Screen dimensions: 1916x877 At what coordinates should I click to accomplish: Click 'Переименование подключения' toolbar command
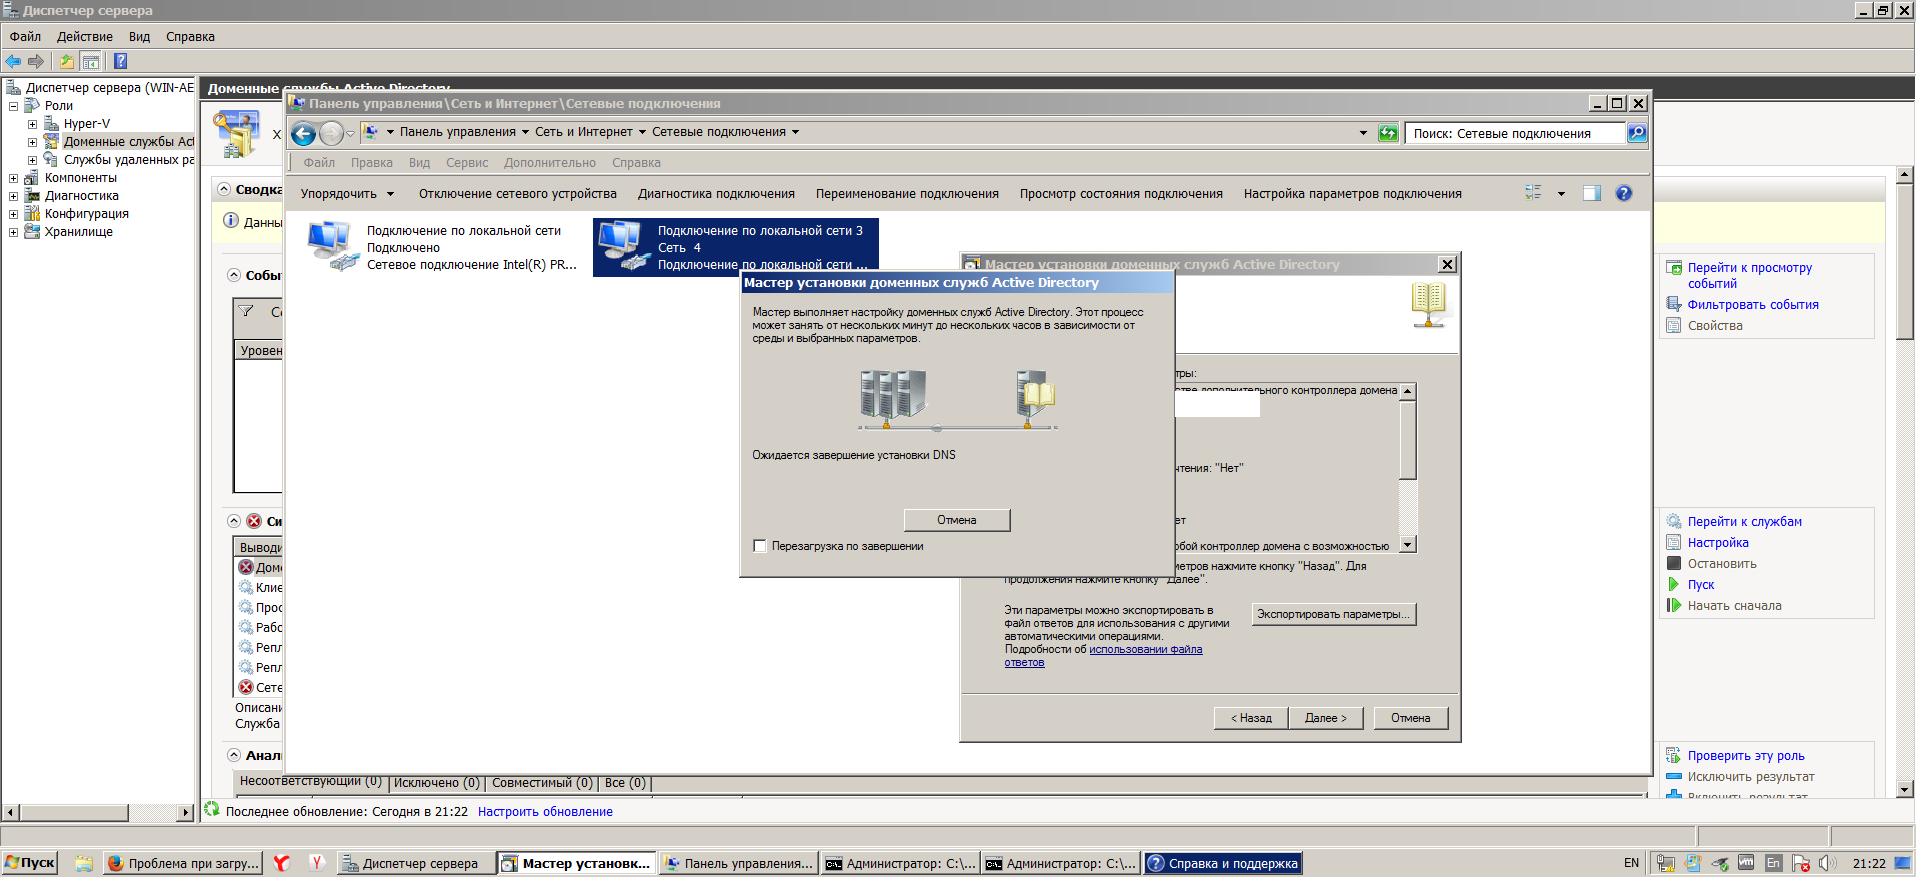click(907, 194)
